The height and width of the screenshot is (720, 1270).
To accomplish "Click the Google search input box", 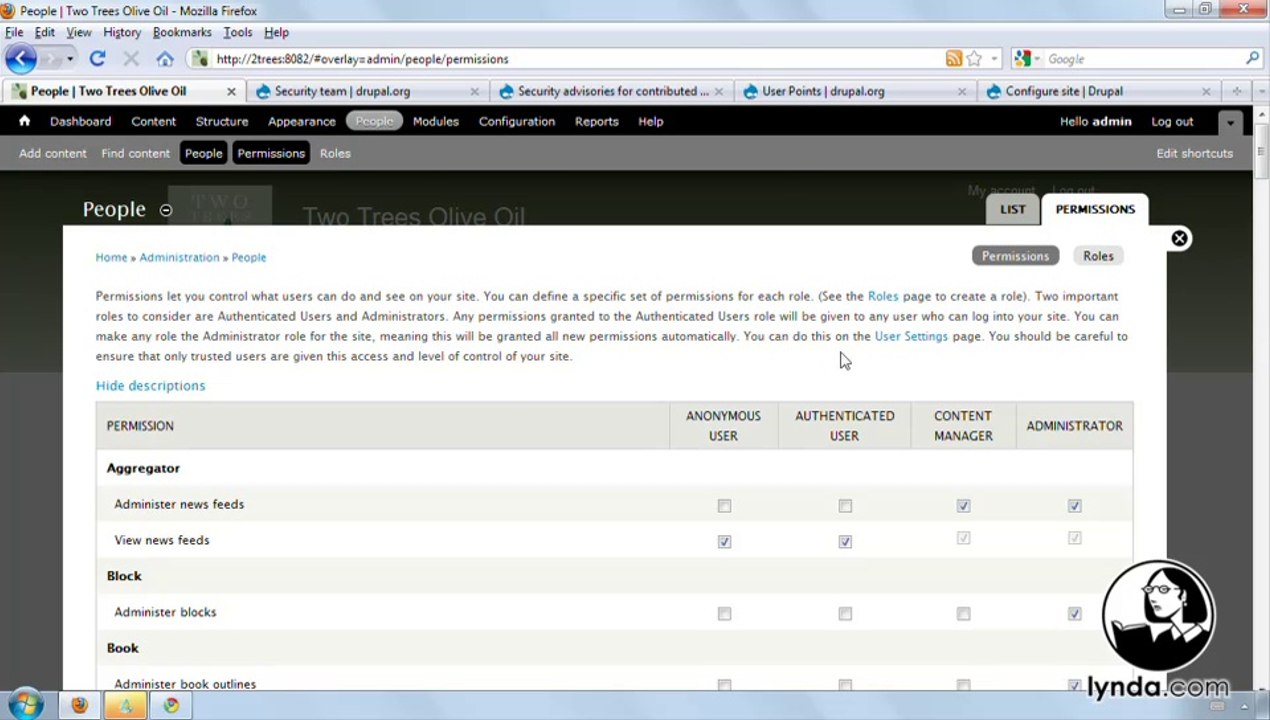I will point(1142,59).
